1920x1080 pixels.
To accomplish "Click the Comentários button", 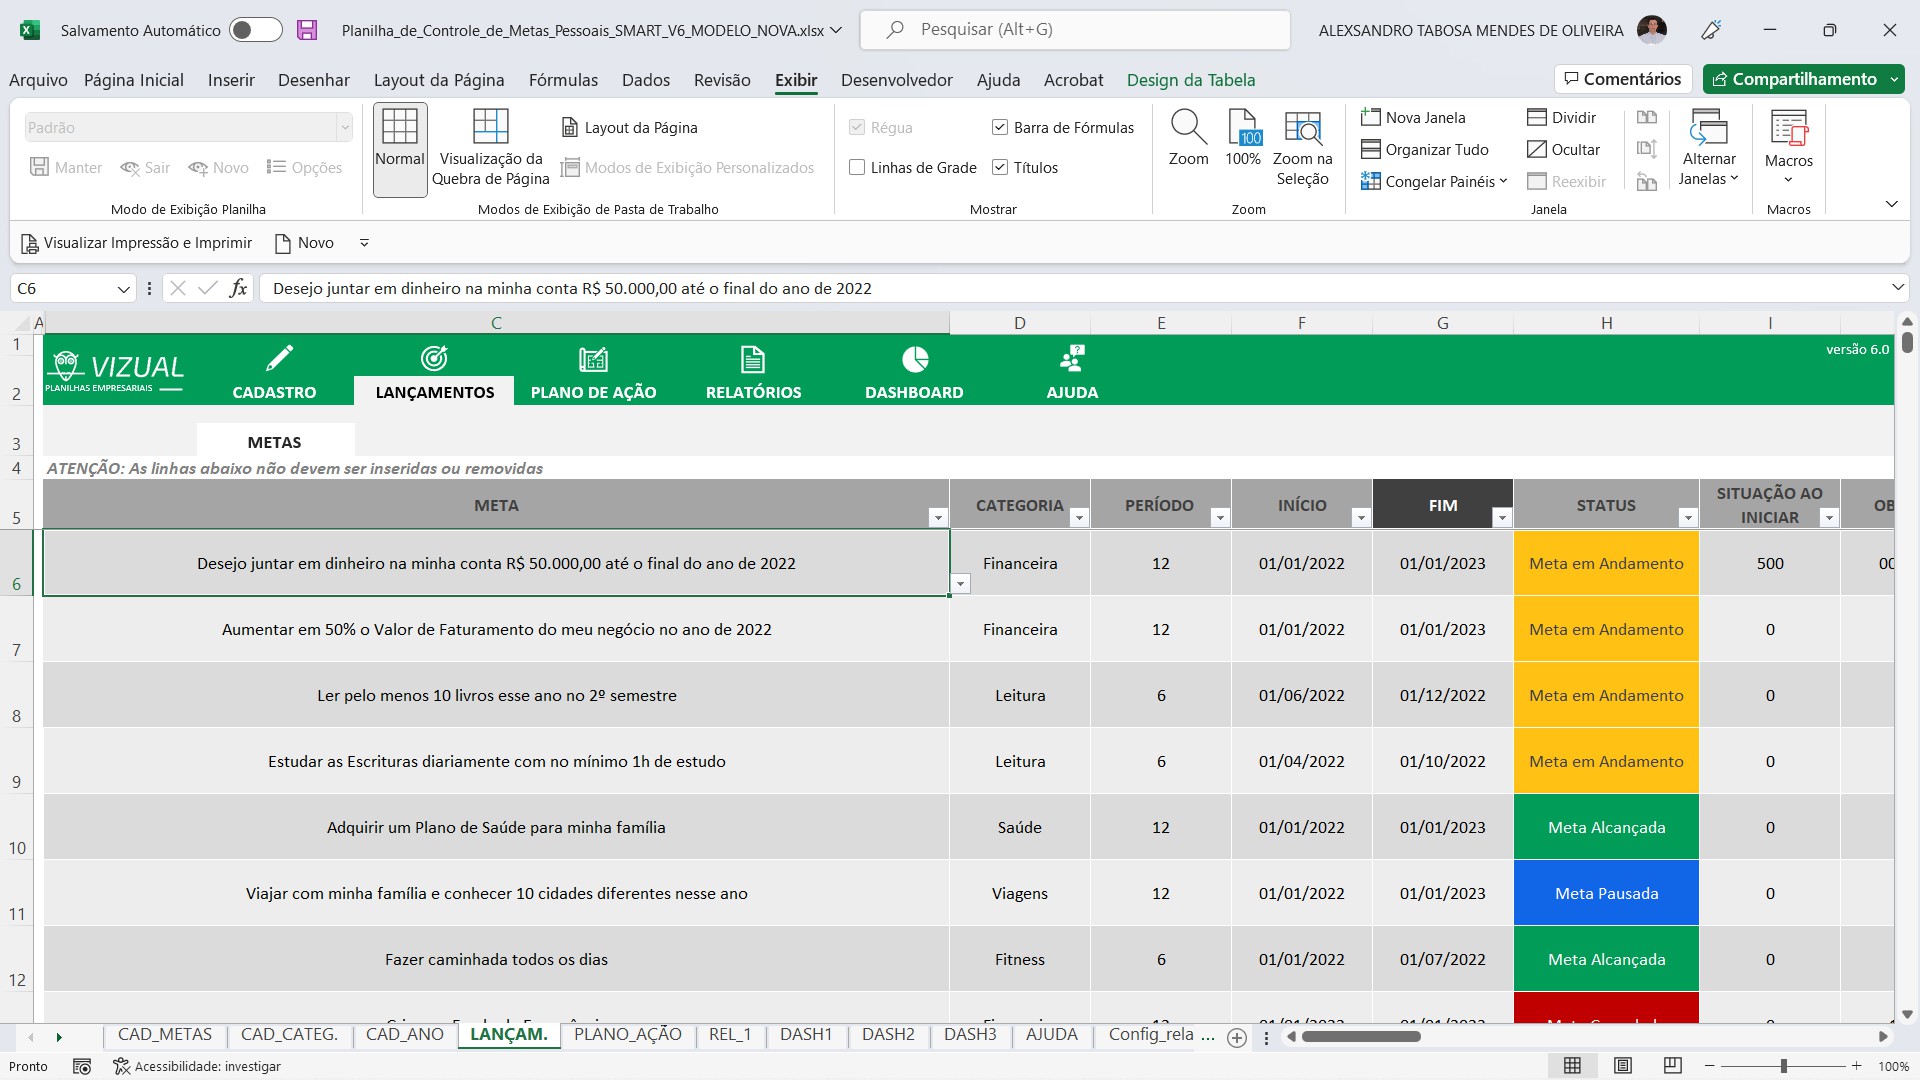I will click(x=1622, y=79).
